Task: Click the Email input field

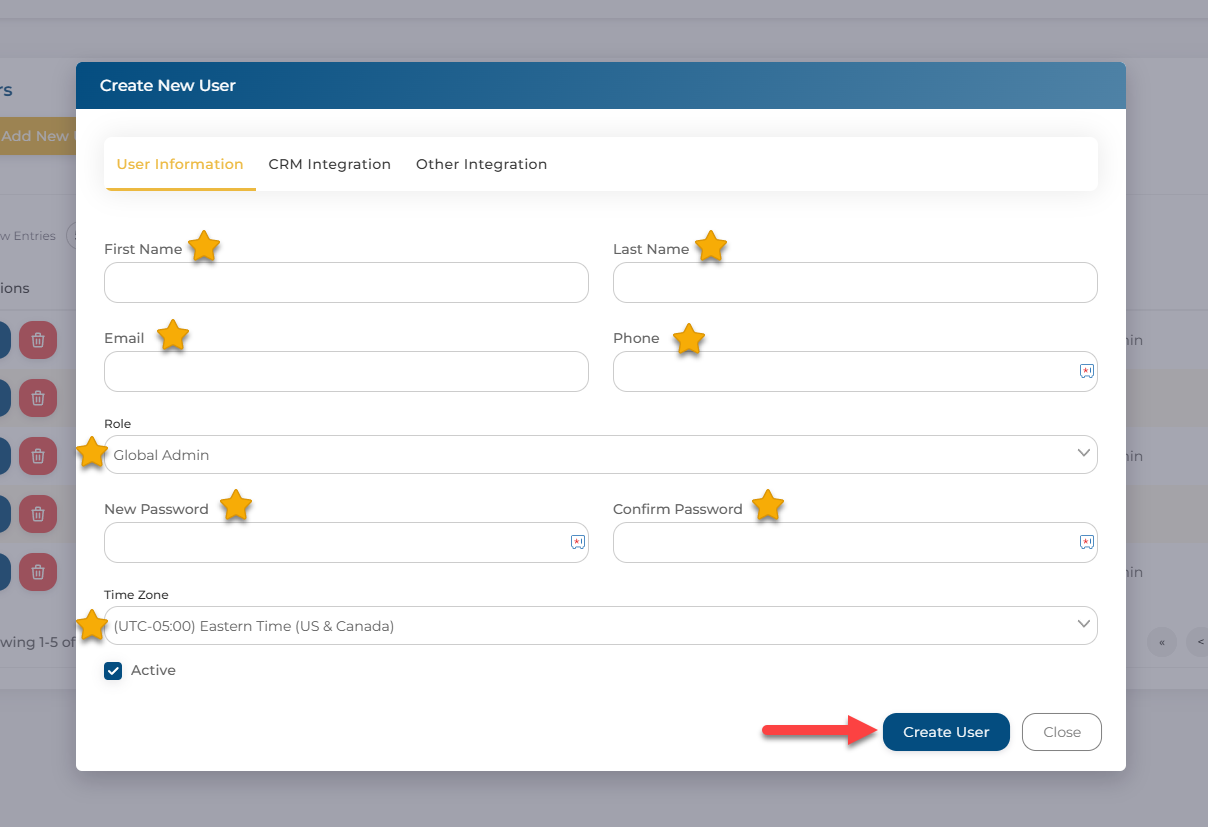Action: [346, 372]
